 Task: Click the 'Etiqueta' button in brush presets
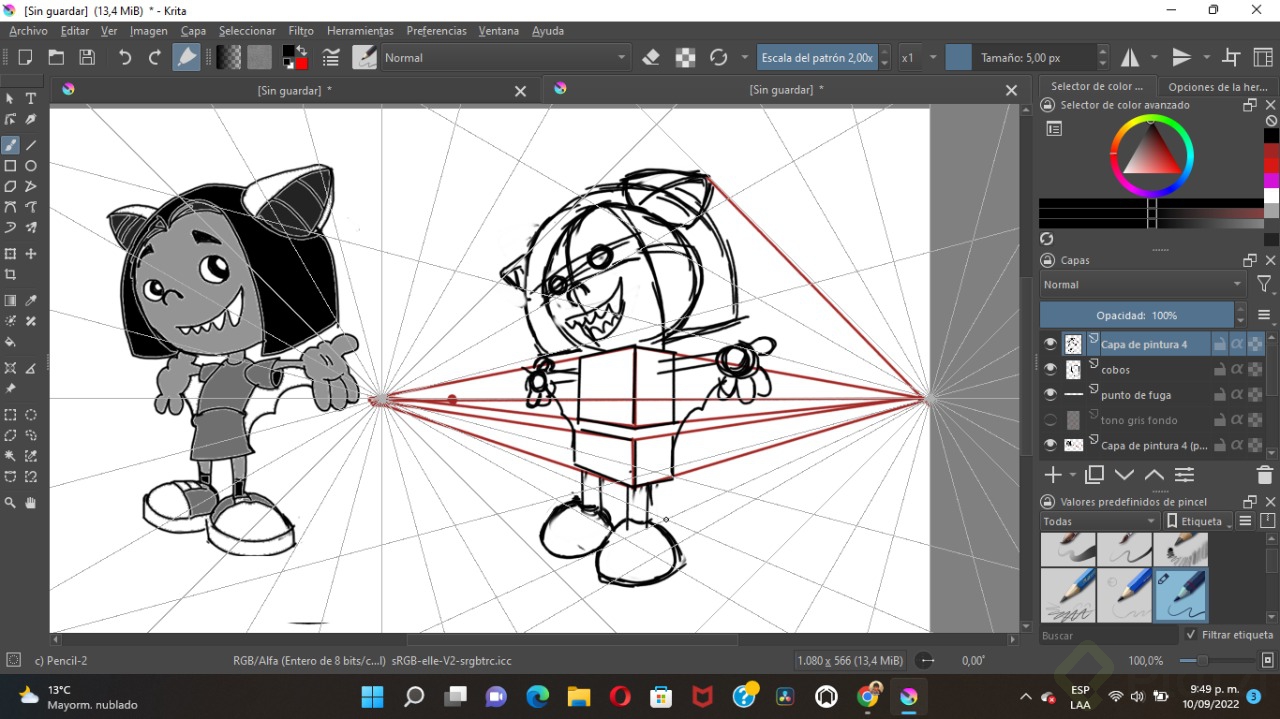1195,521
